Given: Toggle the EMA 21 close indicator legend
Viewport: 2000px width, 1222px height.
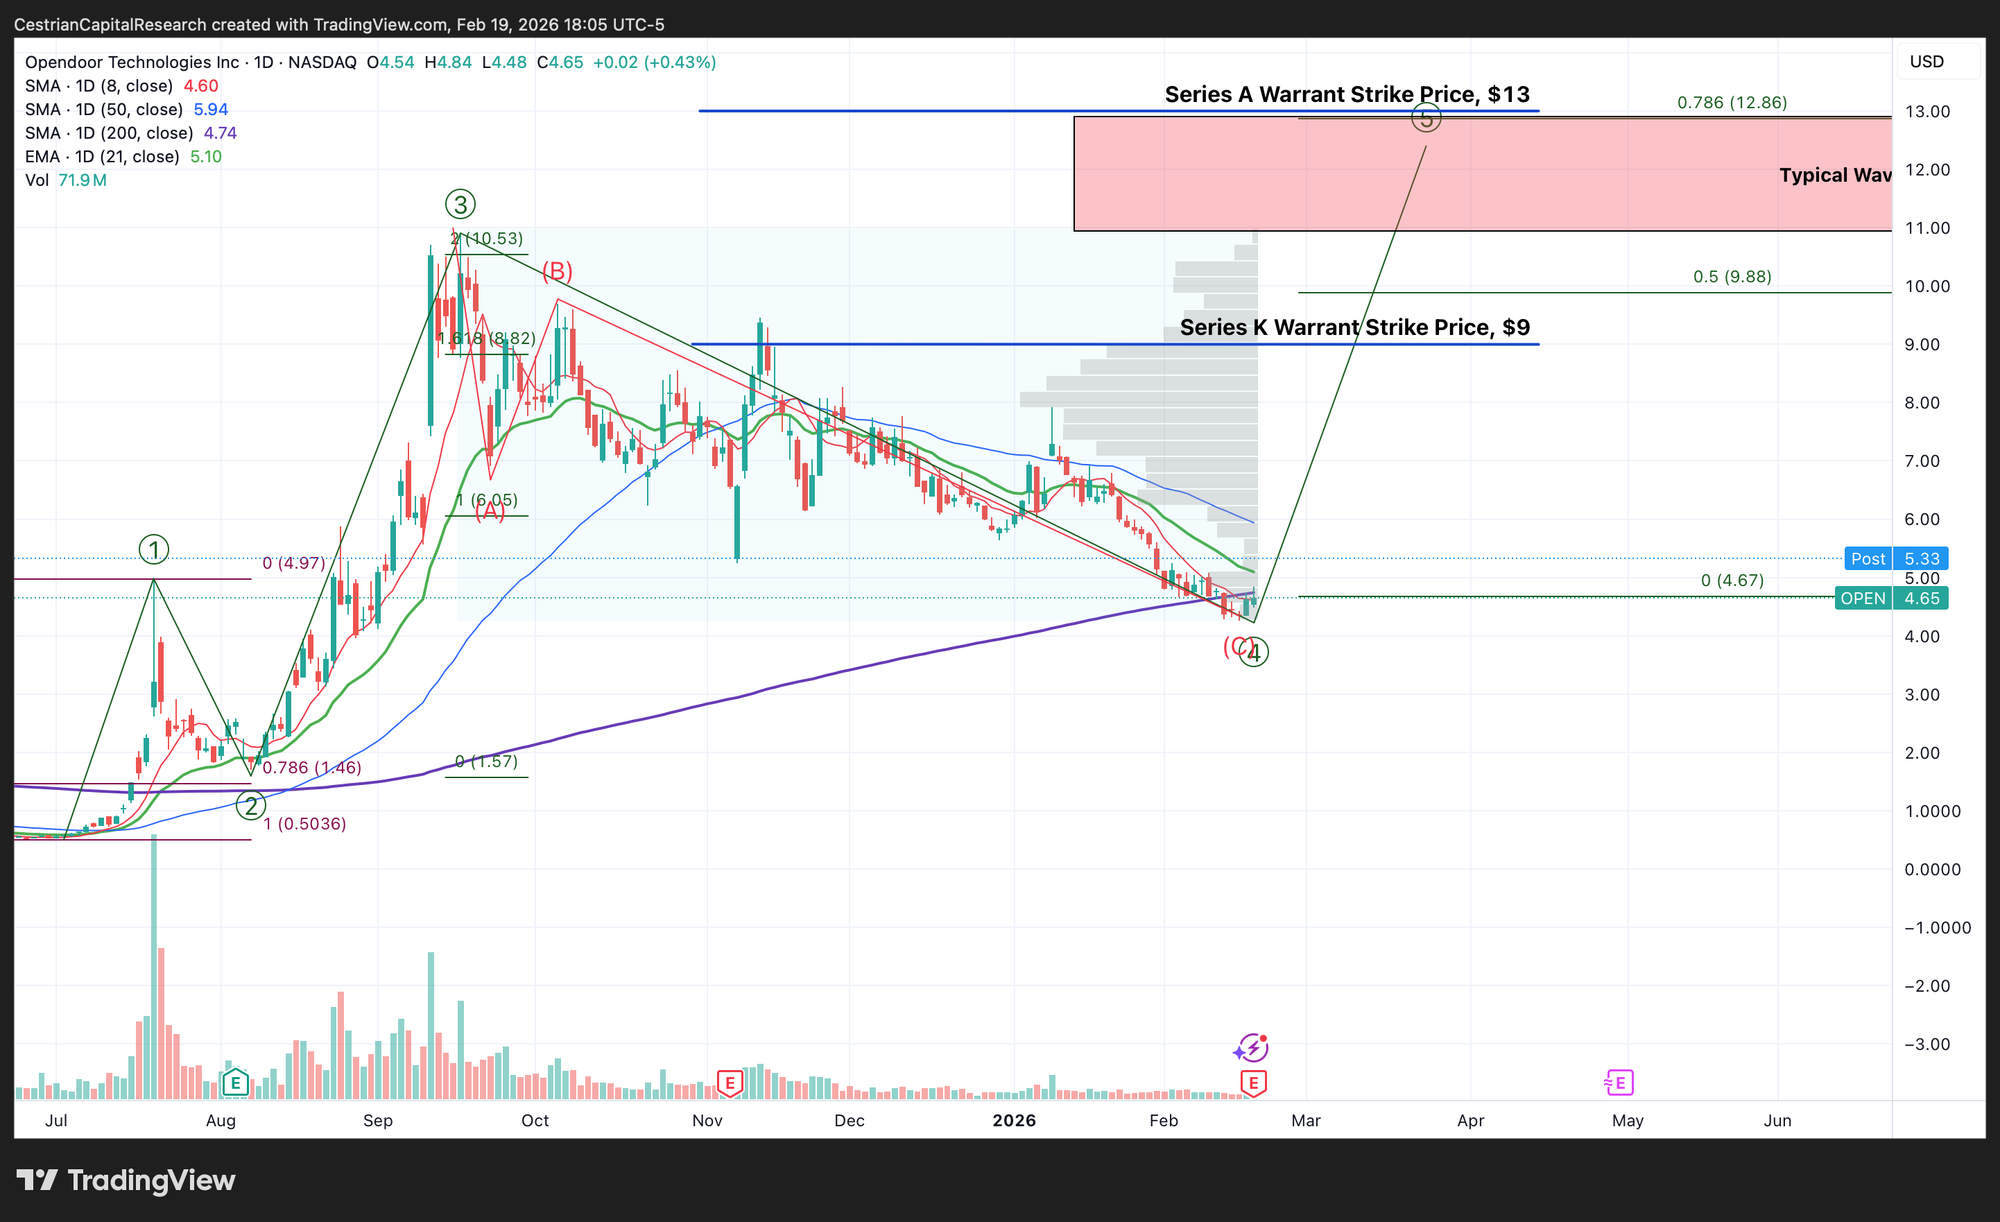Looking at the screenshot, I should [102, 157].
